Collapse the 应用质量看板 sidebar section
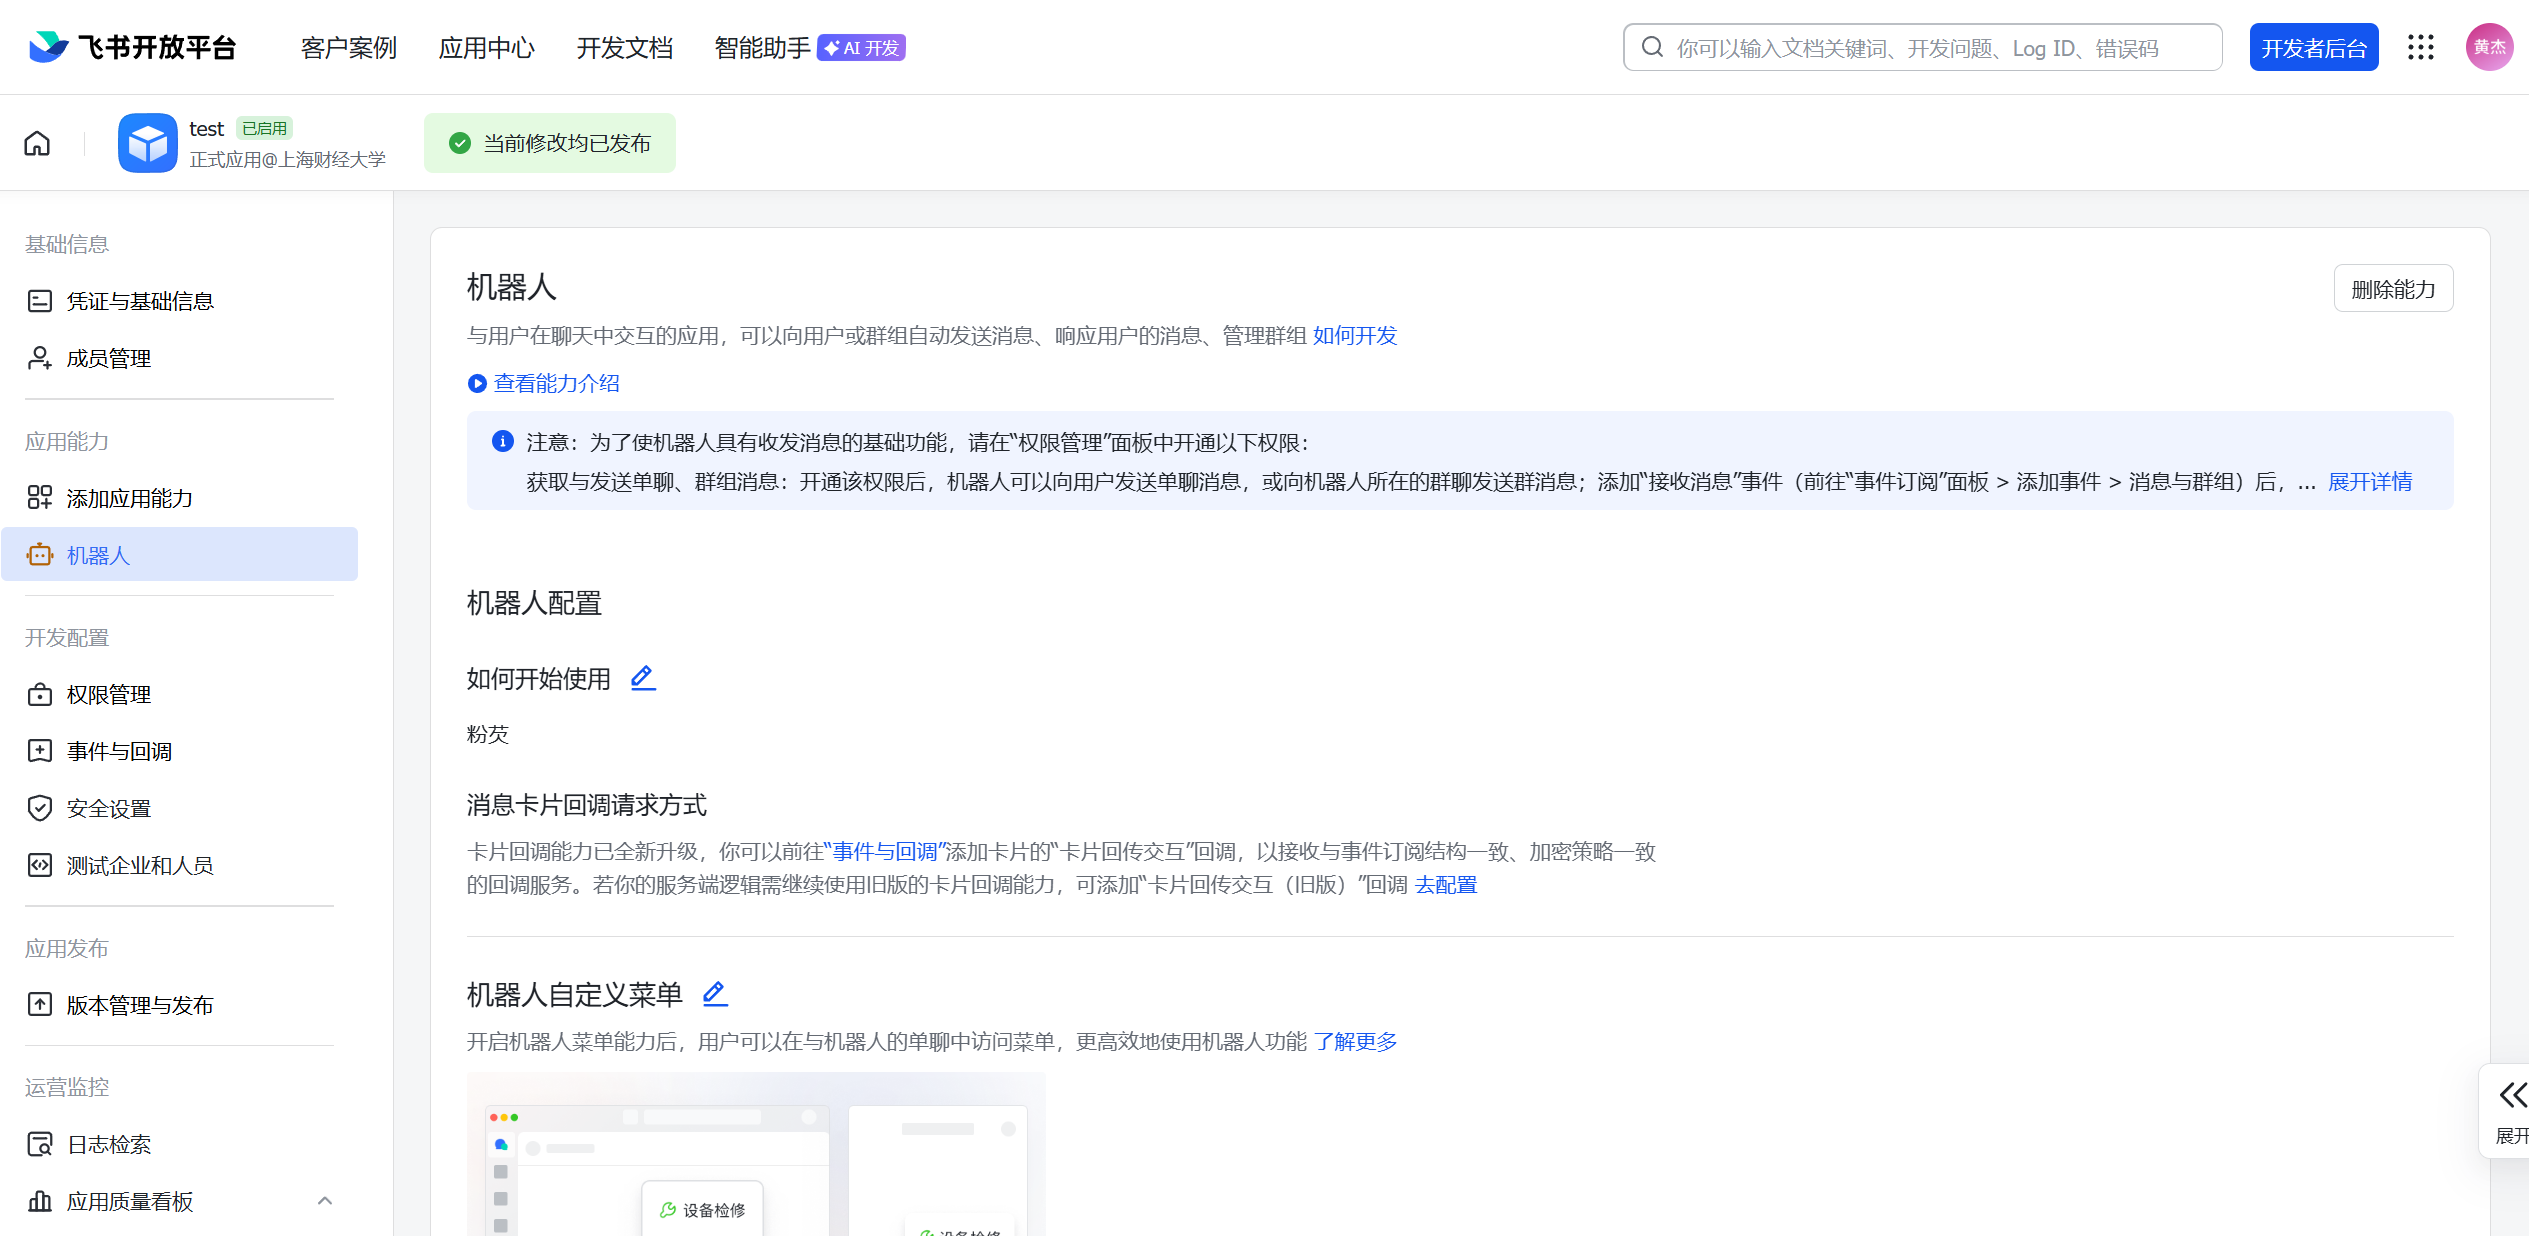Screen dimensions: 2529x1236 click(x=324, y=1201)
